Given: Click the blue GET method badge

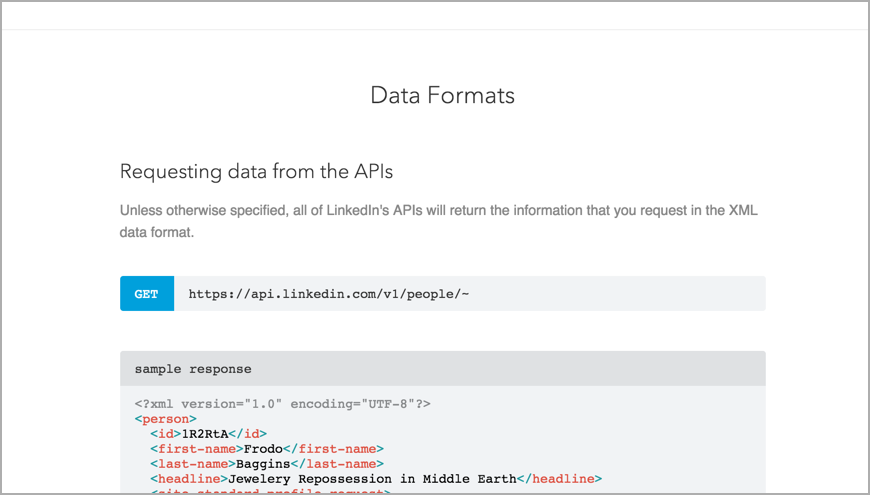Looking at the screenshot, I should pos(146,294).
